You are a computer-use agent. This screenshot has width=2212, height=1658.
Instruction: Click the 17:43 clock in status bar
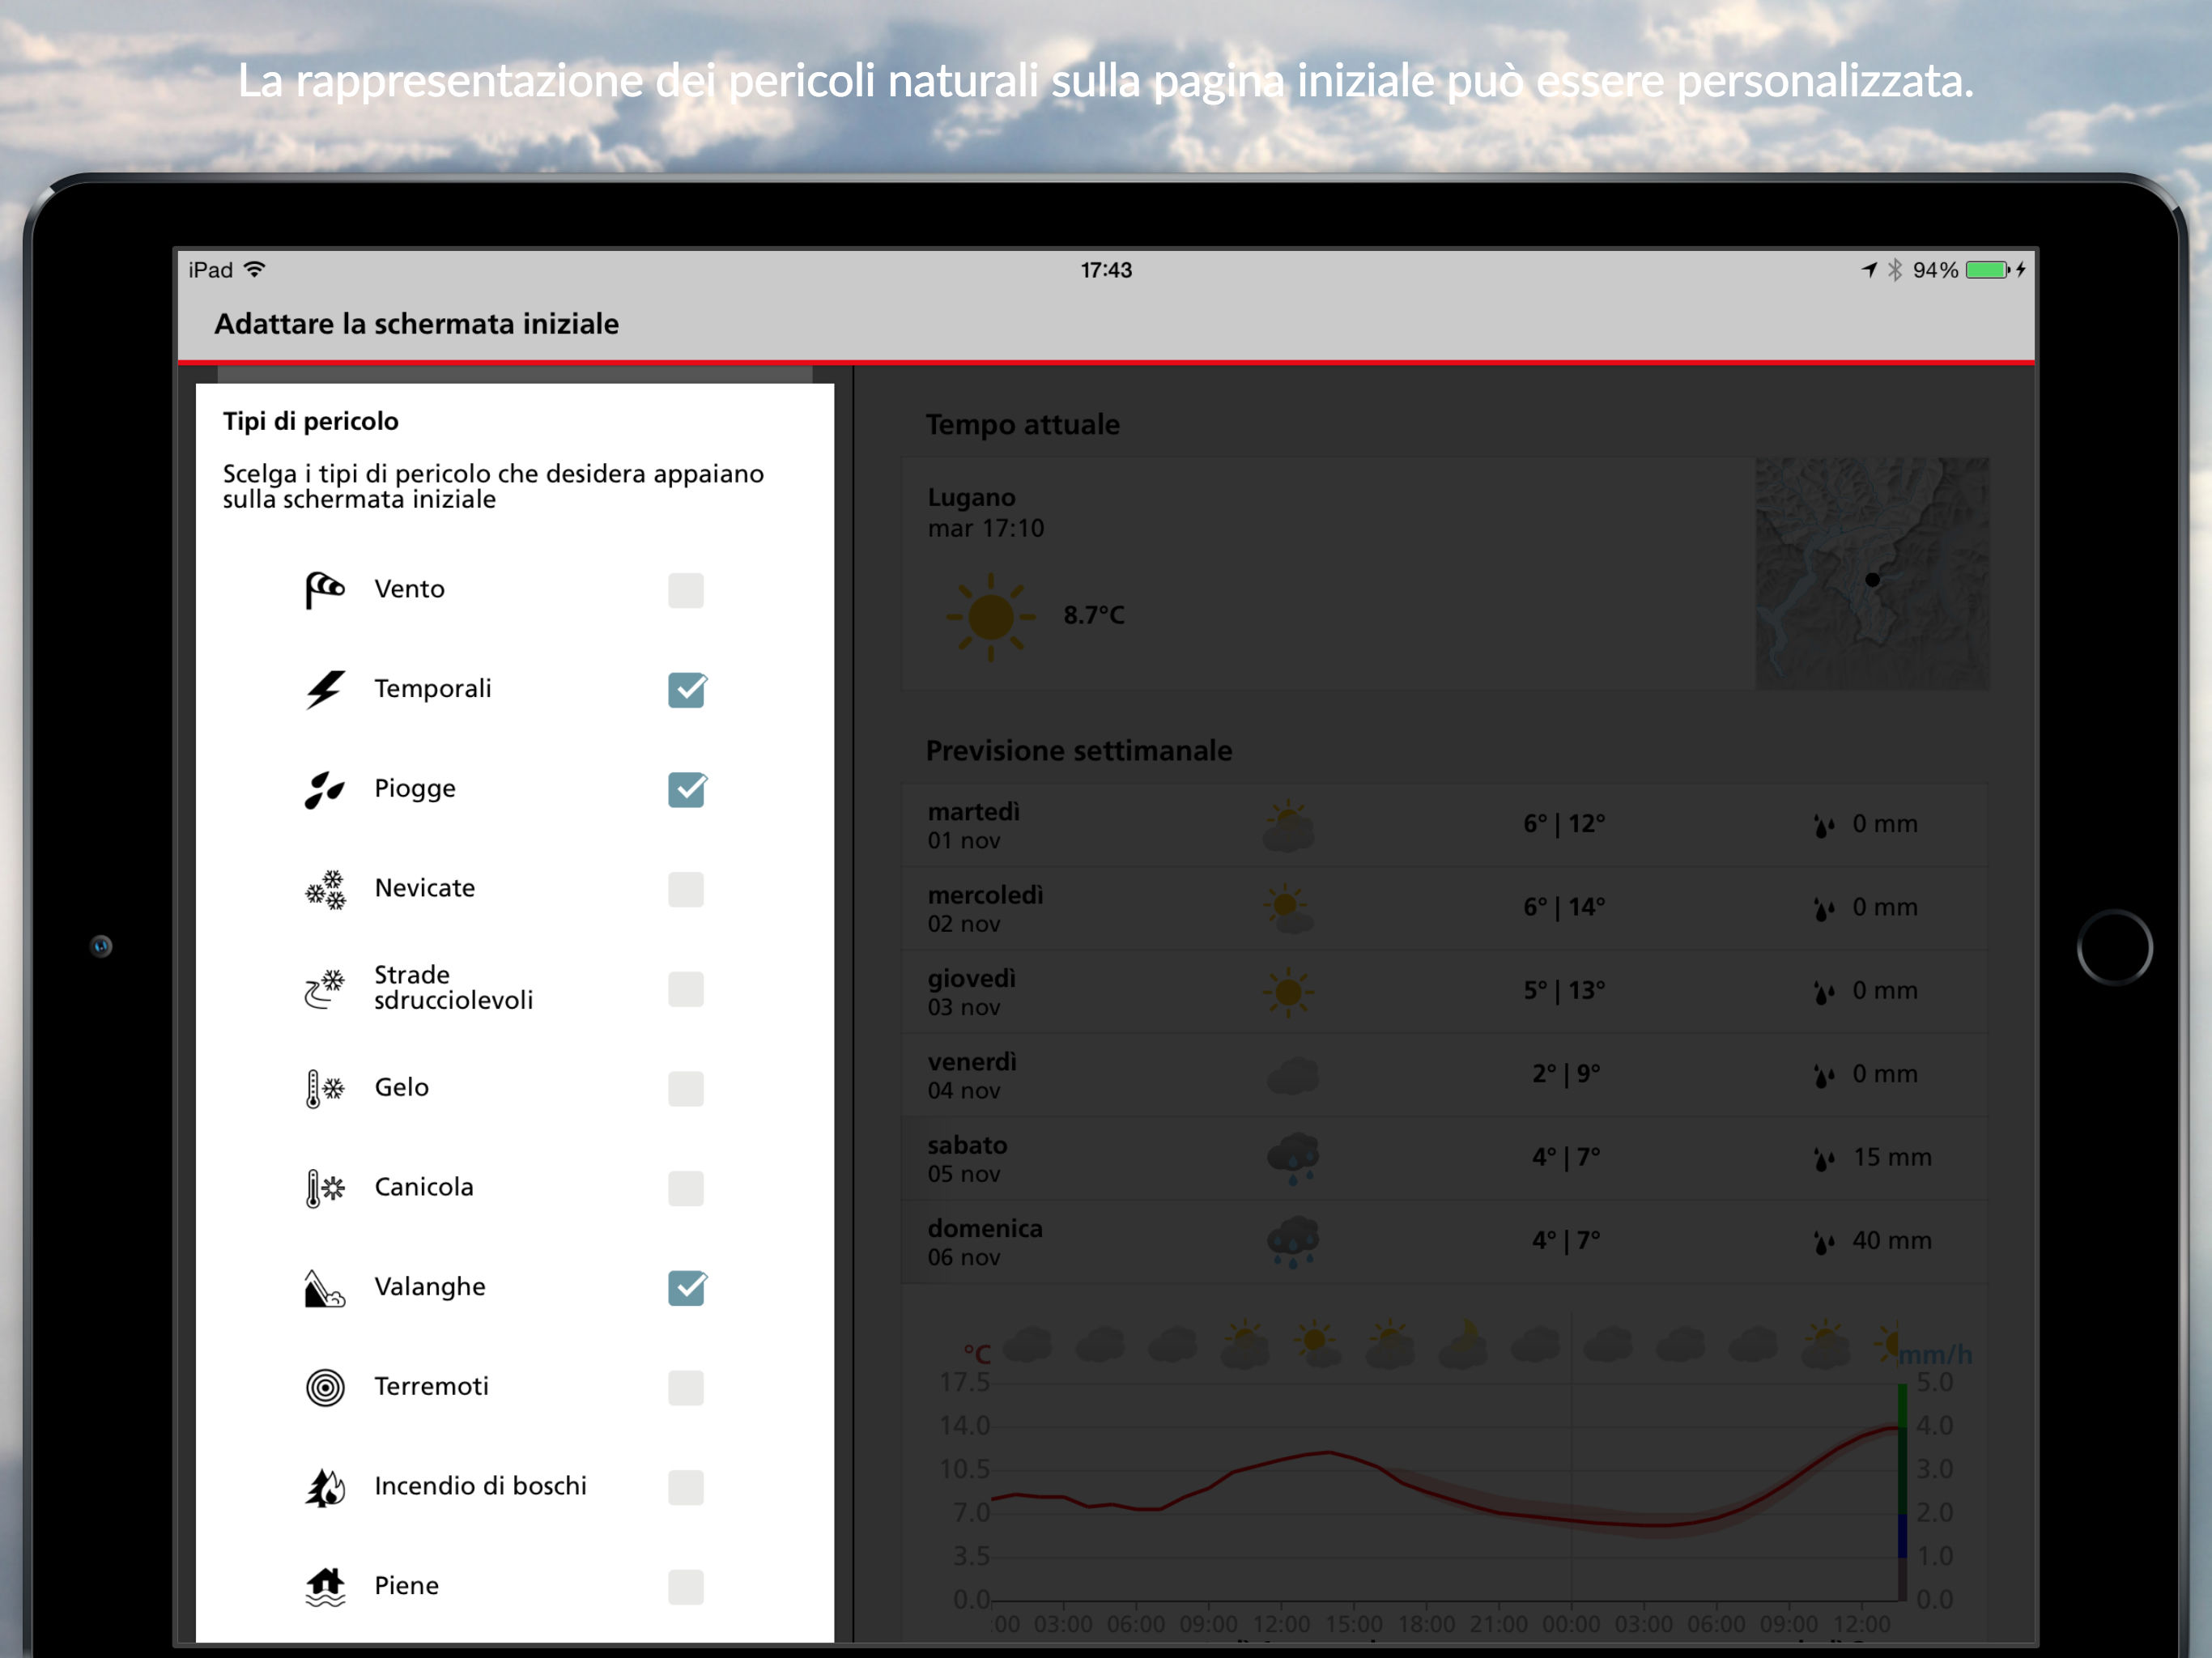click(x=1106, y=270)
